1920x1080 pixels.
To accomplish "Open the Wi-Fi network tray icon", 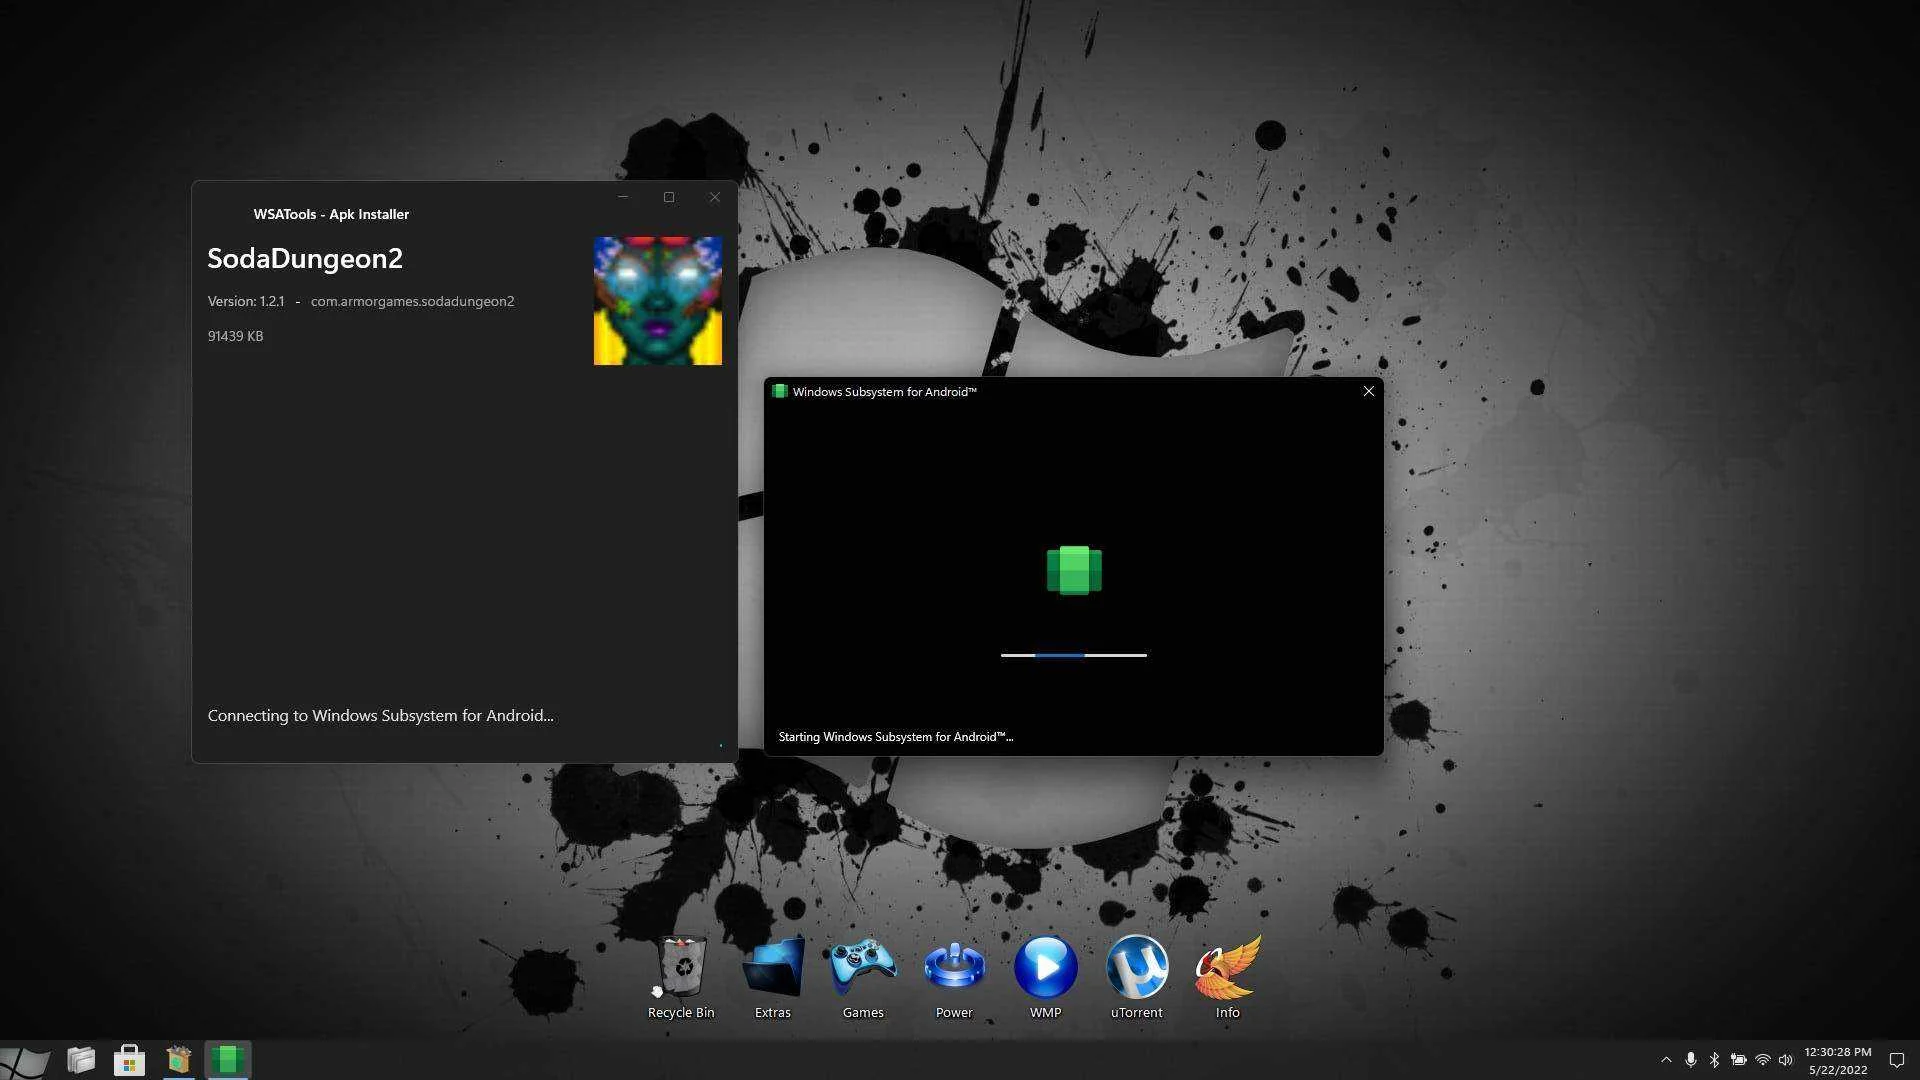I will pos(1763,1060).
